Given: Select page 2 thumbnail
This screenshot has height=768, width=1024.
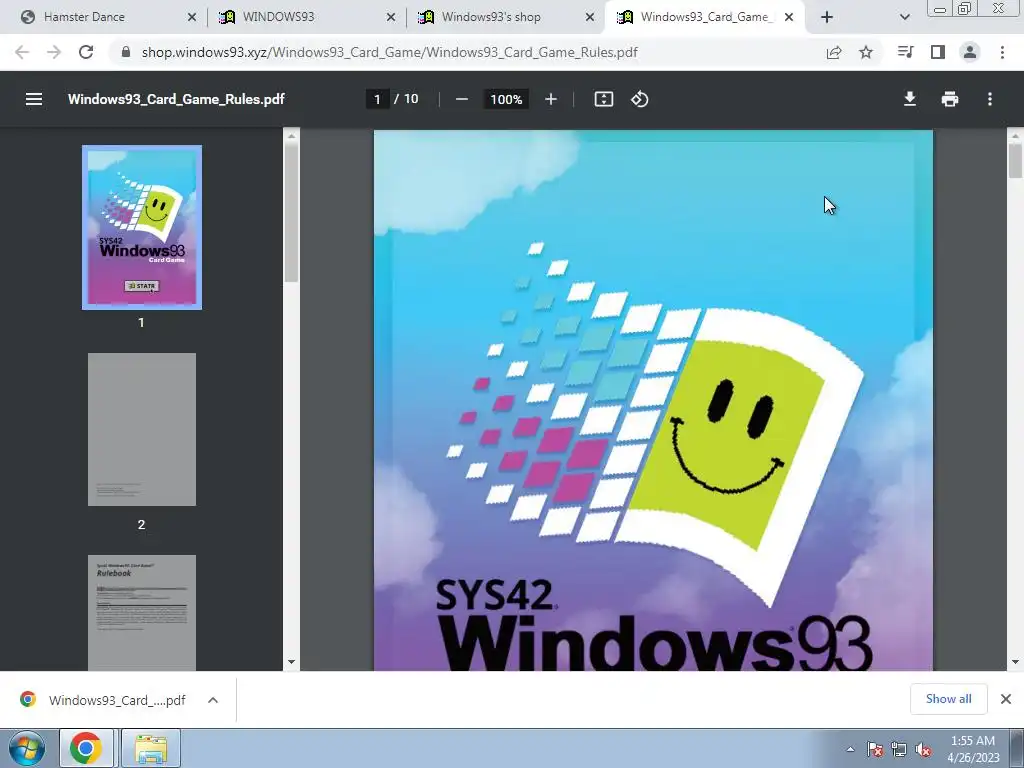Looking at the screenshot, I should coord(142,429).
